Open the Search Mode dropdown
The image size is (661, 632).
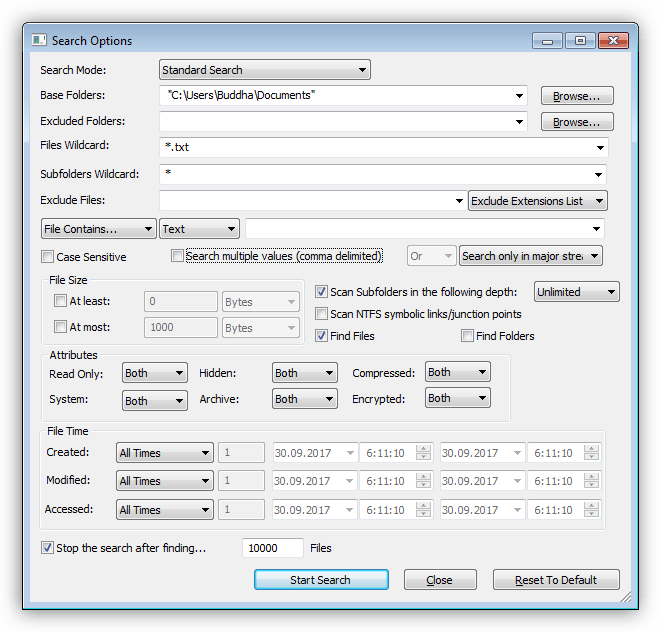265,70
